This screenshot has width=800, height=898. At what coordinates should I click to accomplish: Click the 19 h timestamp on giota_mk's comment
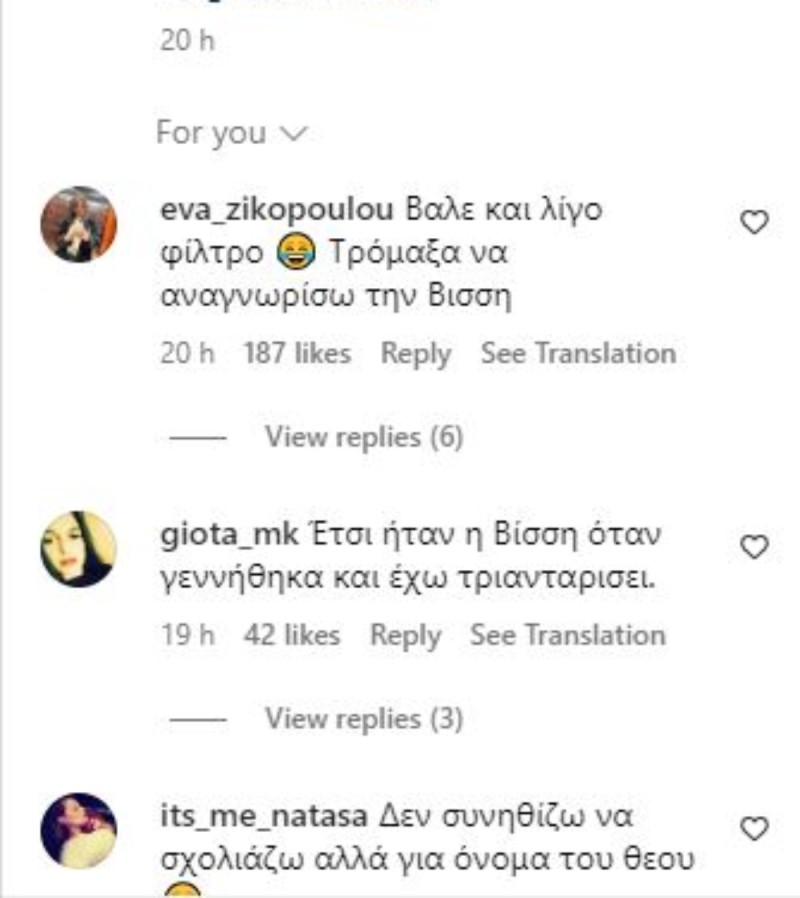[x=187, y=635]
